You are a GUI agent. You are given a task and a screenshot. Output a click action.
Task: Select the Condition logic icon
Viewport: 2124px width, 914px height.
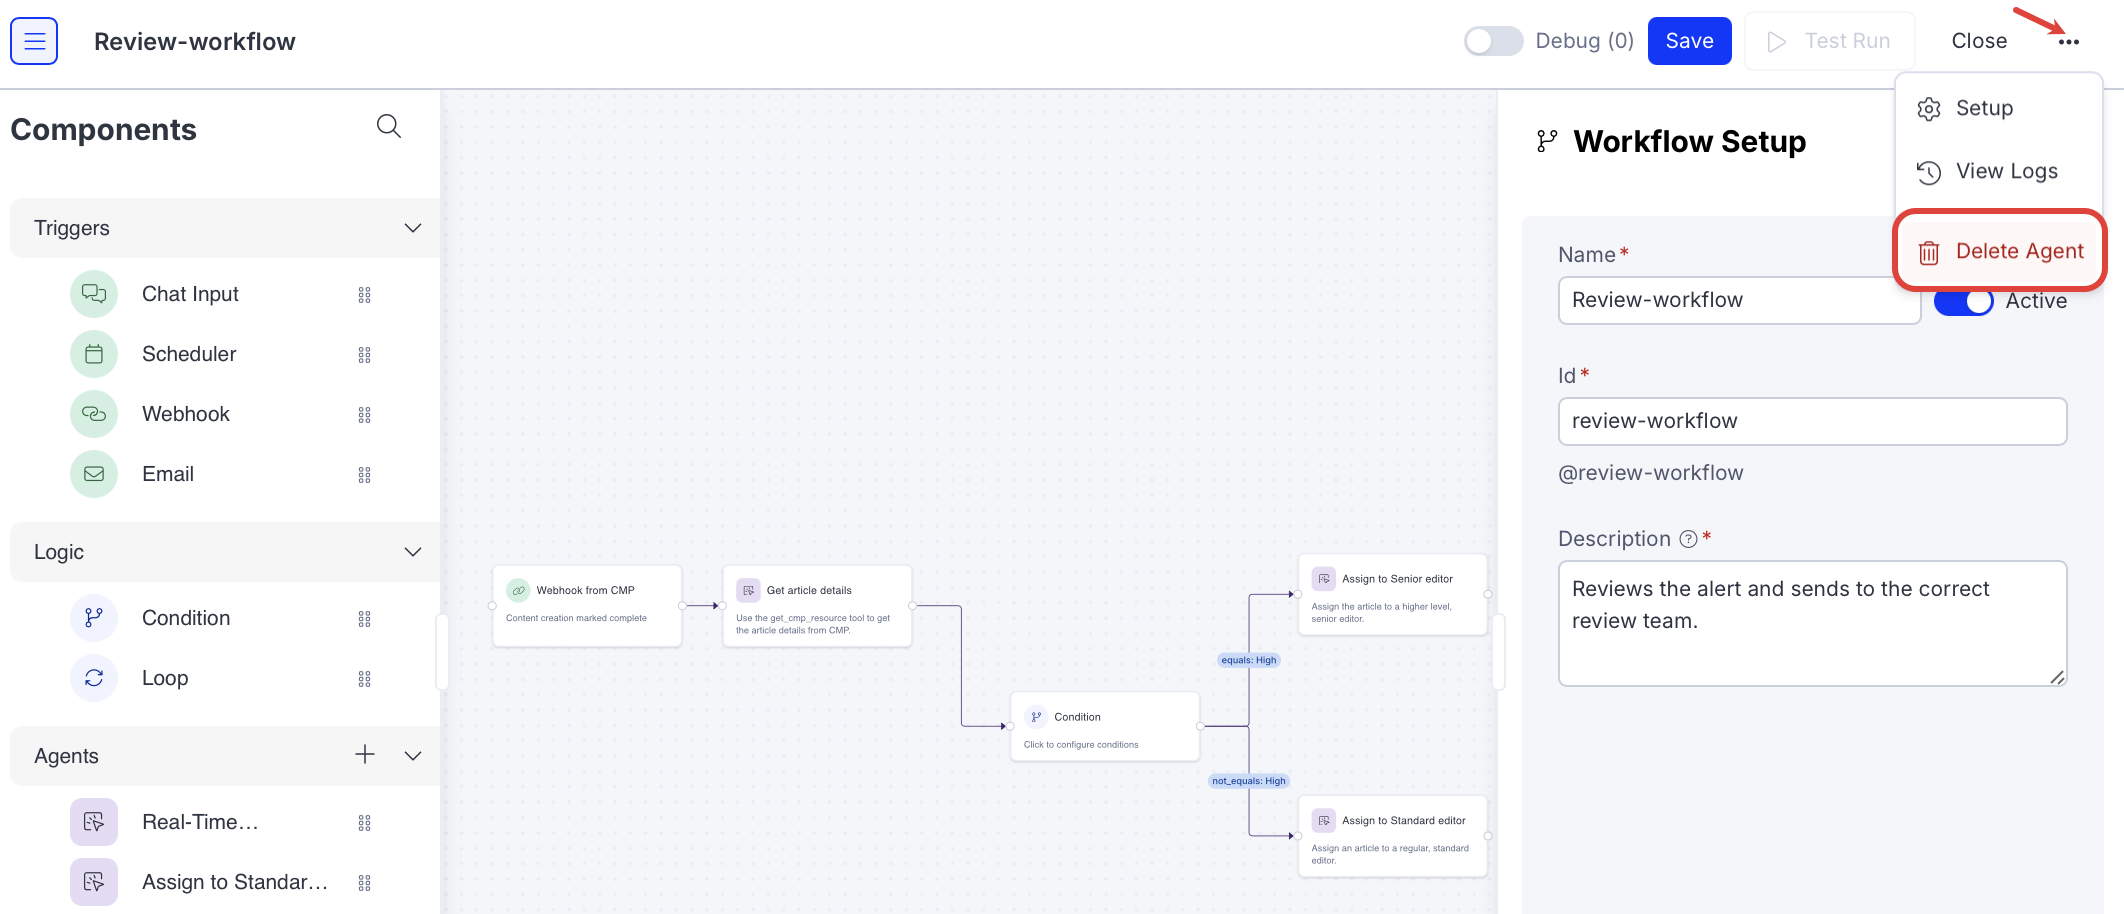tap(94, 618)
